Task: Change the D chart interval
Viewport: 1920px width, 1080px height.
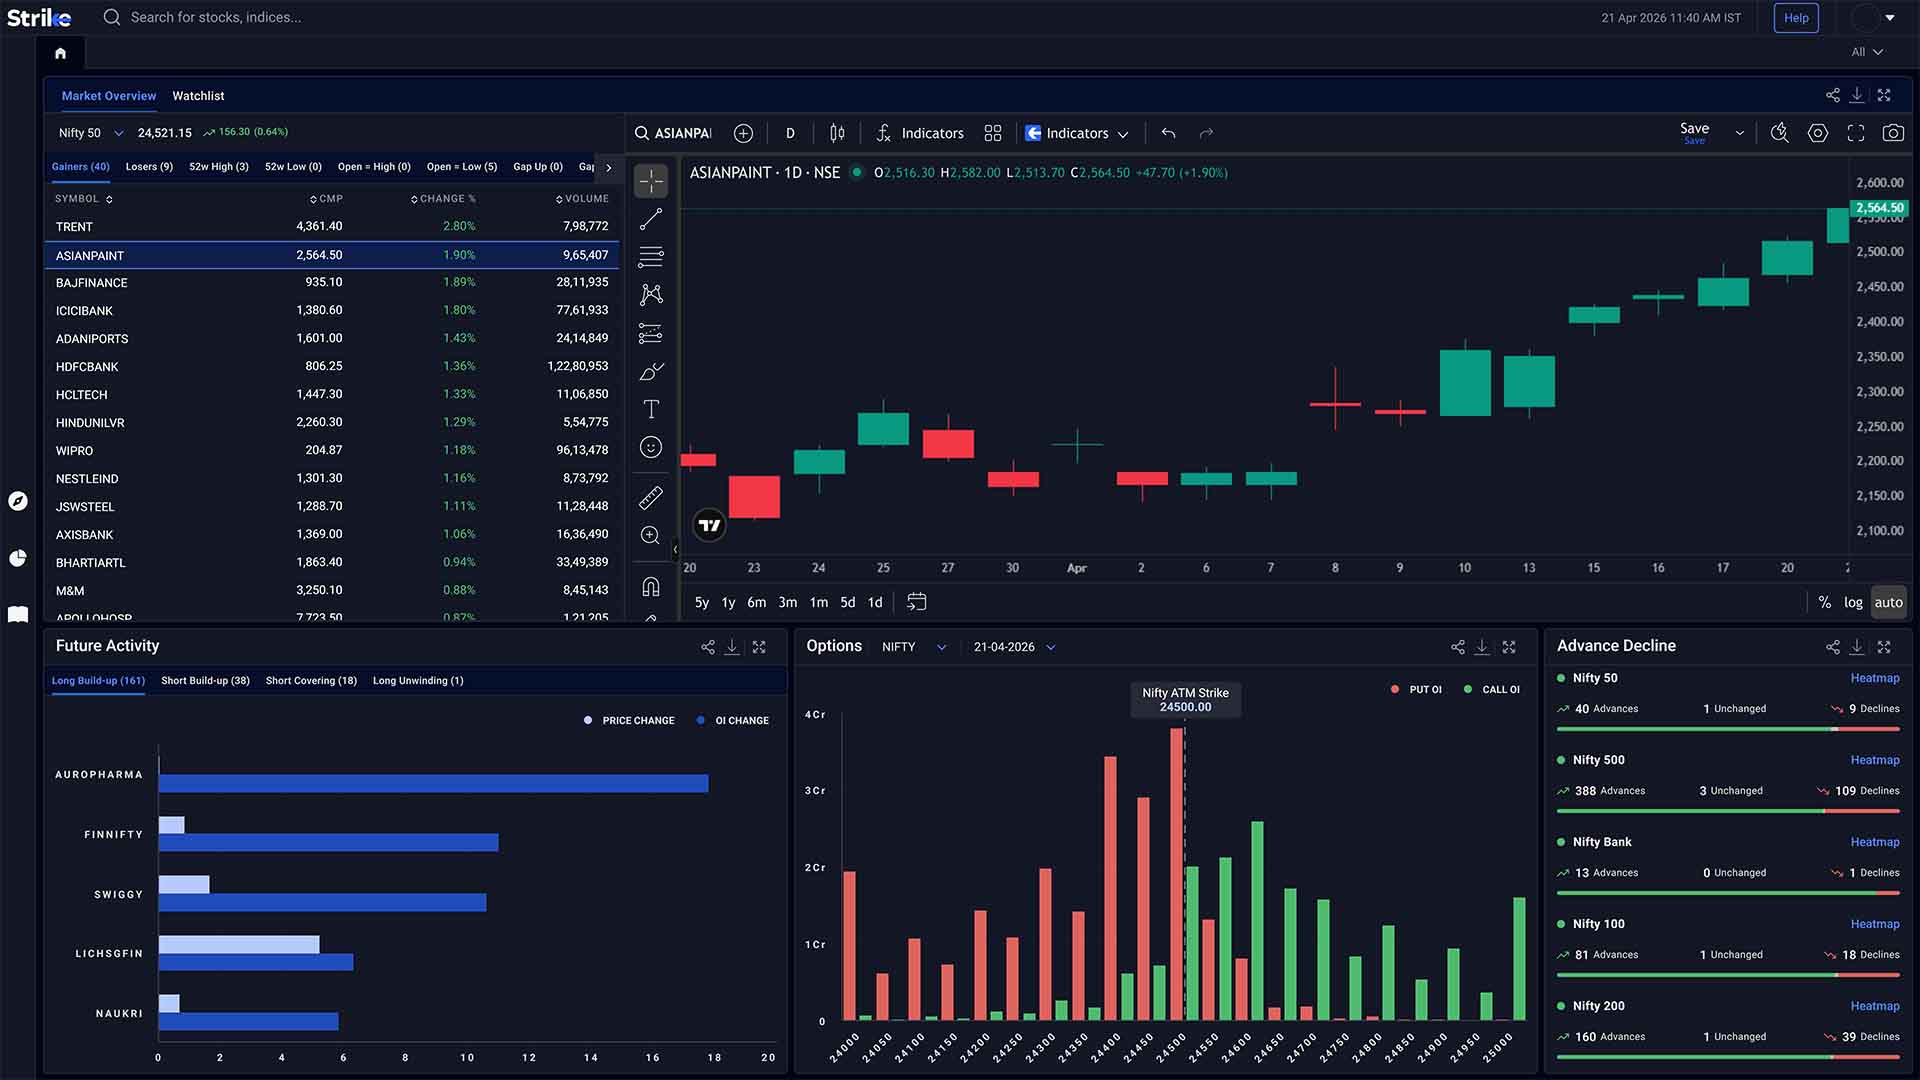Action: [x=790, y=133]
